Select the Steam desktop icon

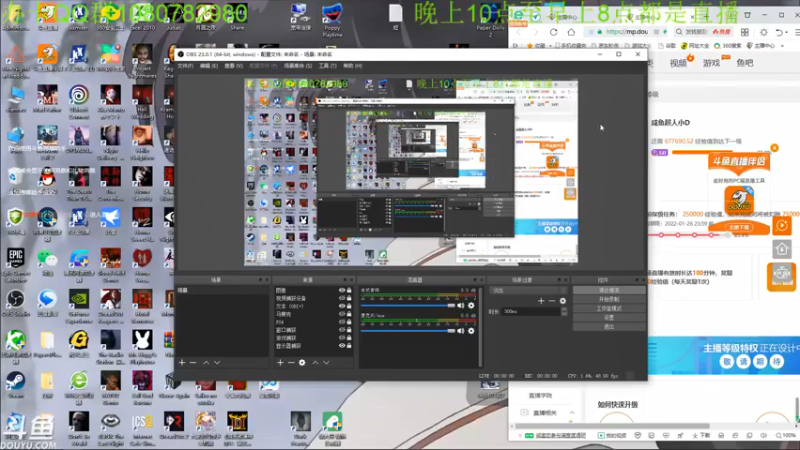coord(15,385)
